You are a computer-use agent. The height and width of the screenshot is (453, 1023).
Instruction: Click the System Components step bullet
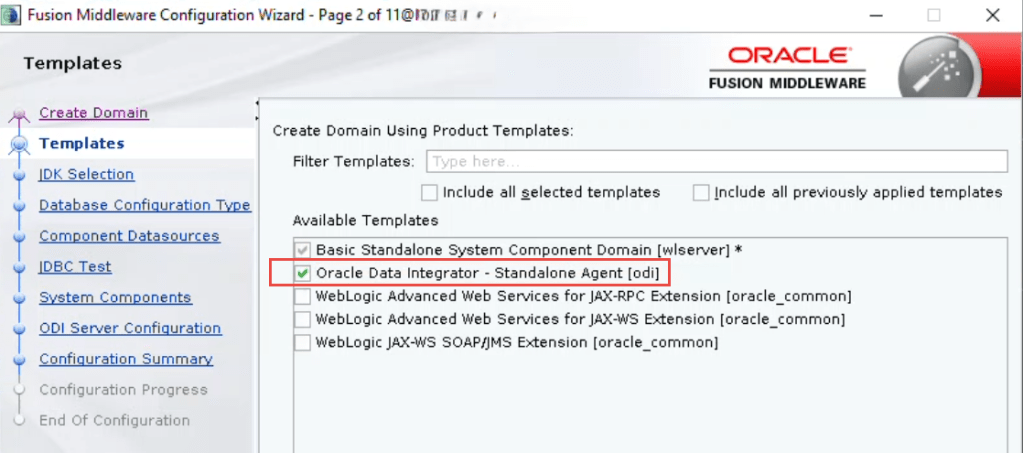pos(21,298)
